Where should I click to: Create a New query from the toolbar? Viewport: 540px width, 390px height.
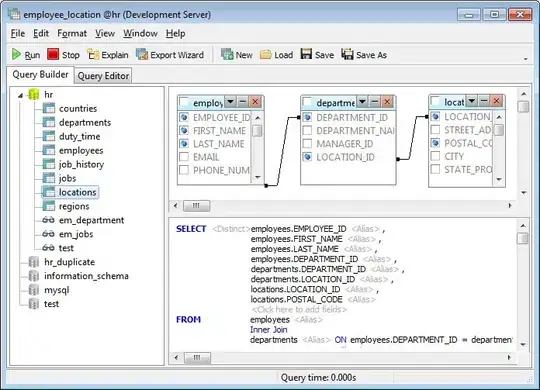[x=237, y=55]
